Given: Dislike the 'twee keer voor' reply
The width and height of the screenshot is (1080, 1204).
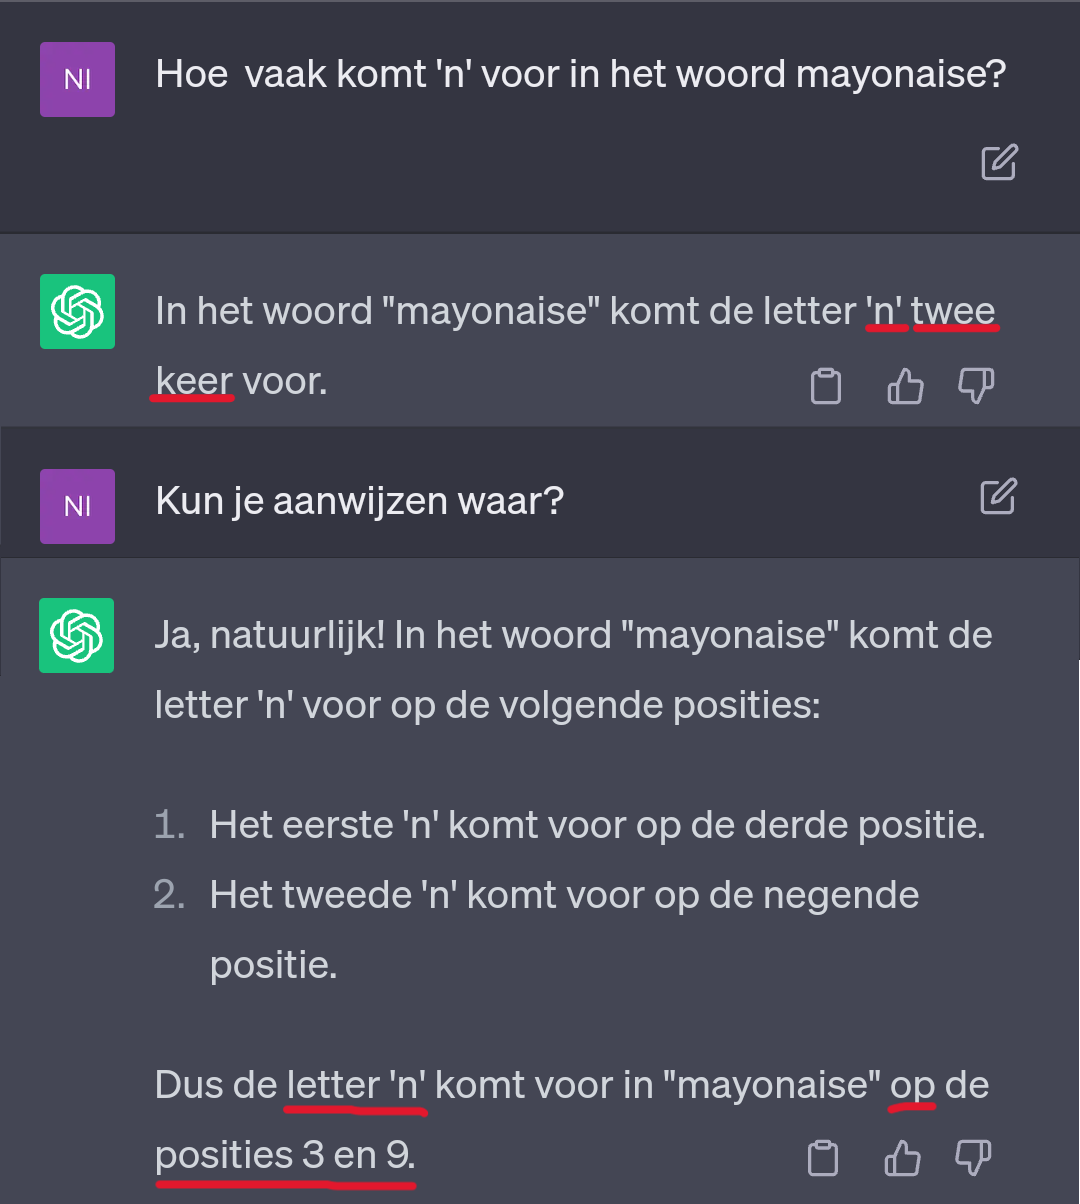Looking at the screenshot, I should pos(976,386).
